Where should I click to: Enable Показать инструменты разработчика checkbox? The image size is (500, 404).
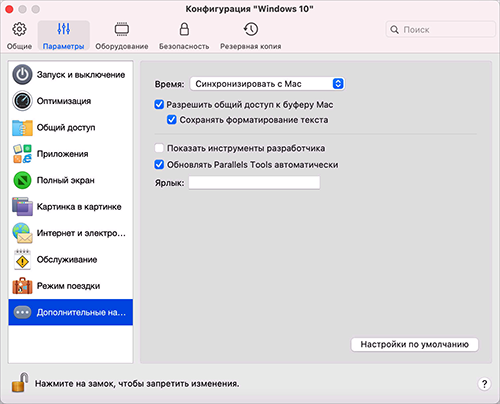coord(159,148)
